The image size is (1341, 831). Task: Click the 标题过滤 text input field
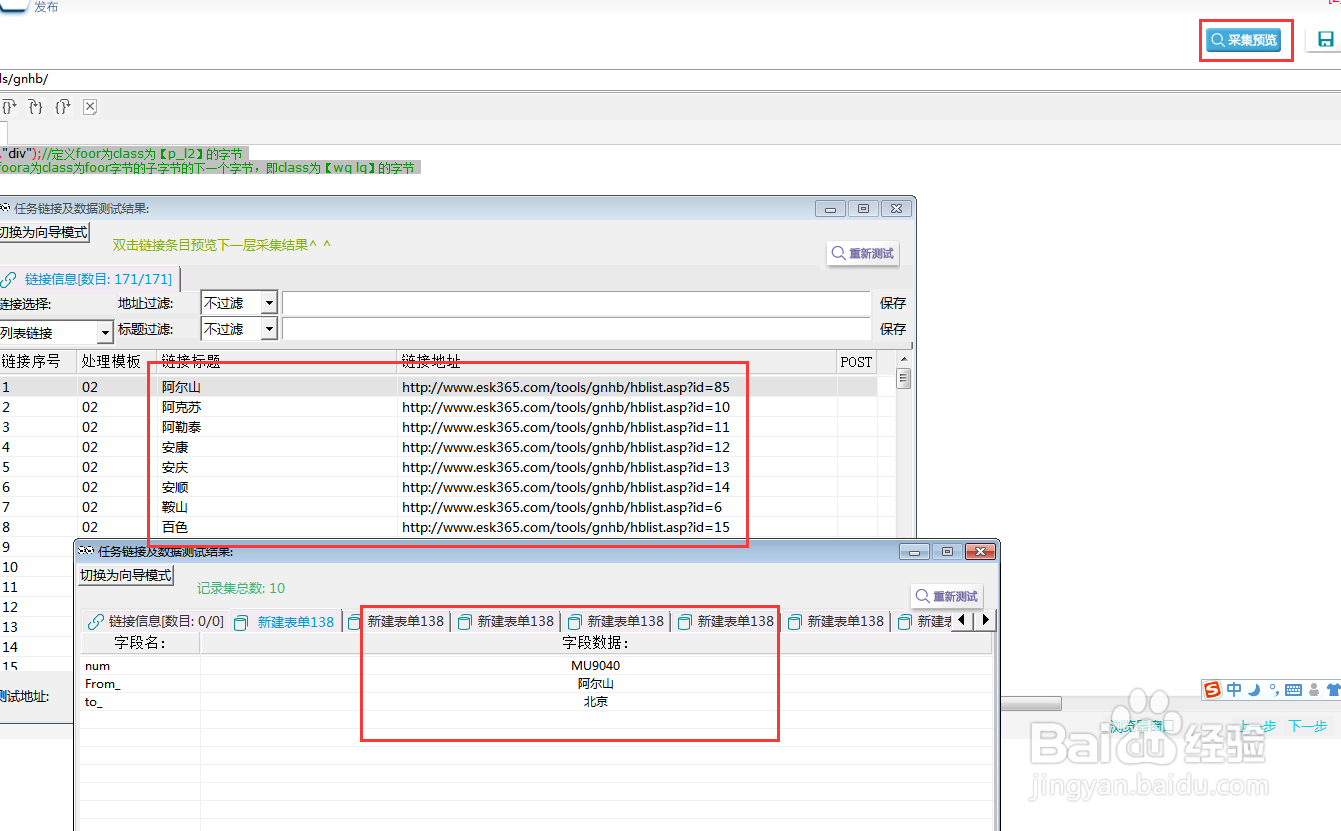tap(576, 328)
